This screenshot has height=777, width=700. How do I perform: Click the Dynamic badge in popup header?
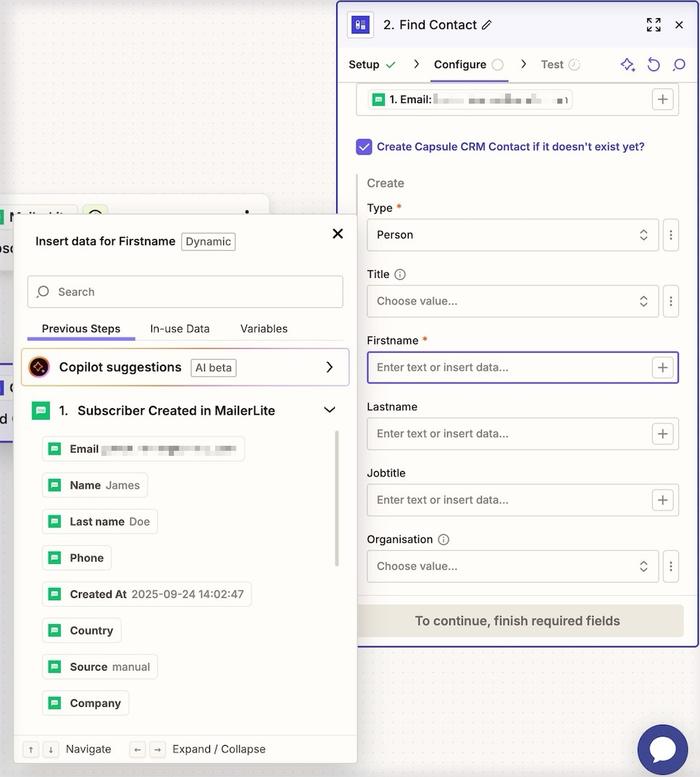[208, 242]
